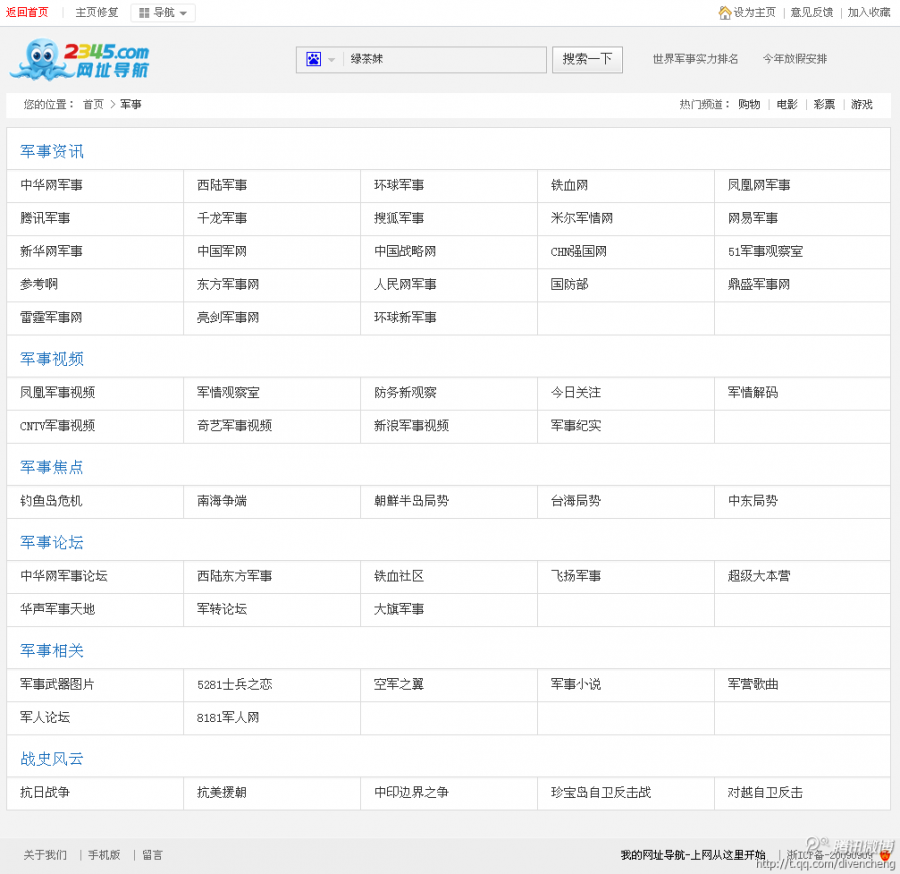Open the 空军之翼 link
This screenshot has width=900, height=874.
pyautogui.click(x=399, y=684)
